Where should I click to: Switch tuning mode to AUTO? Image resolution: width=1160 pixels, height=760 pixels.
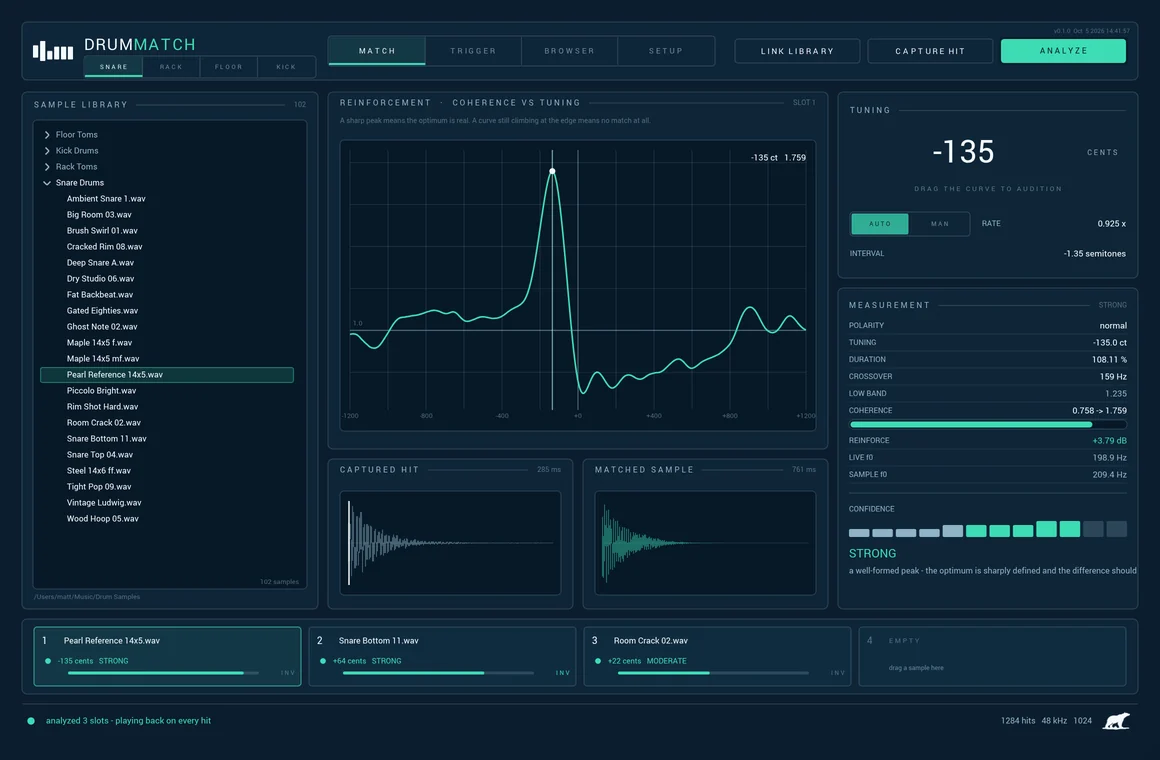(x=880, y=223)
